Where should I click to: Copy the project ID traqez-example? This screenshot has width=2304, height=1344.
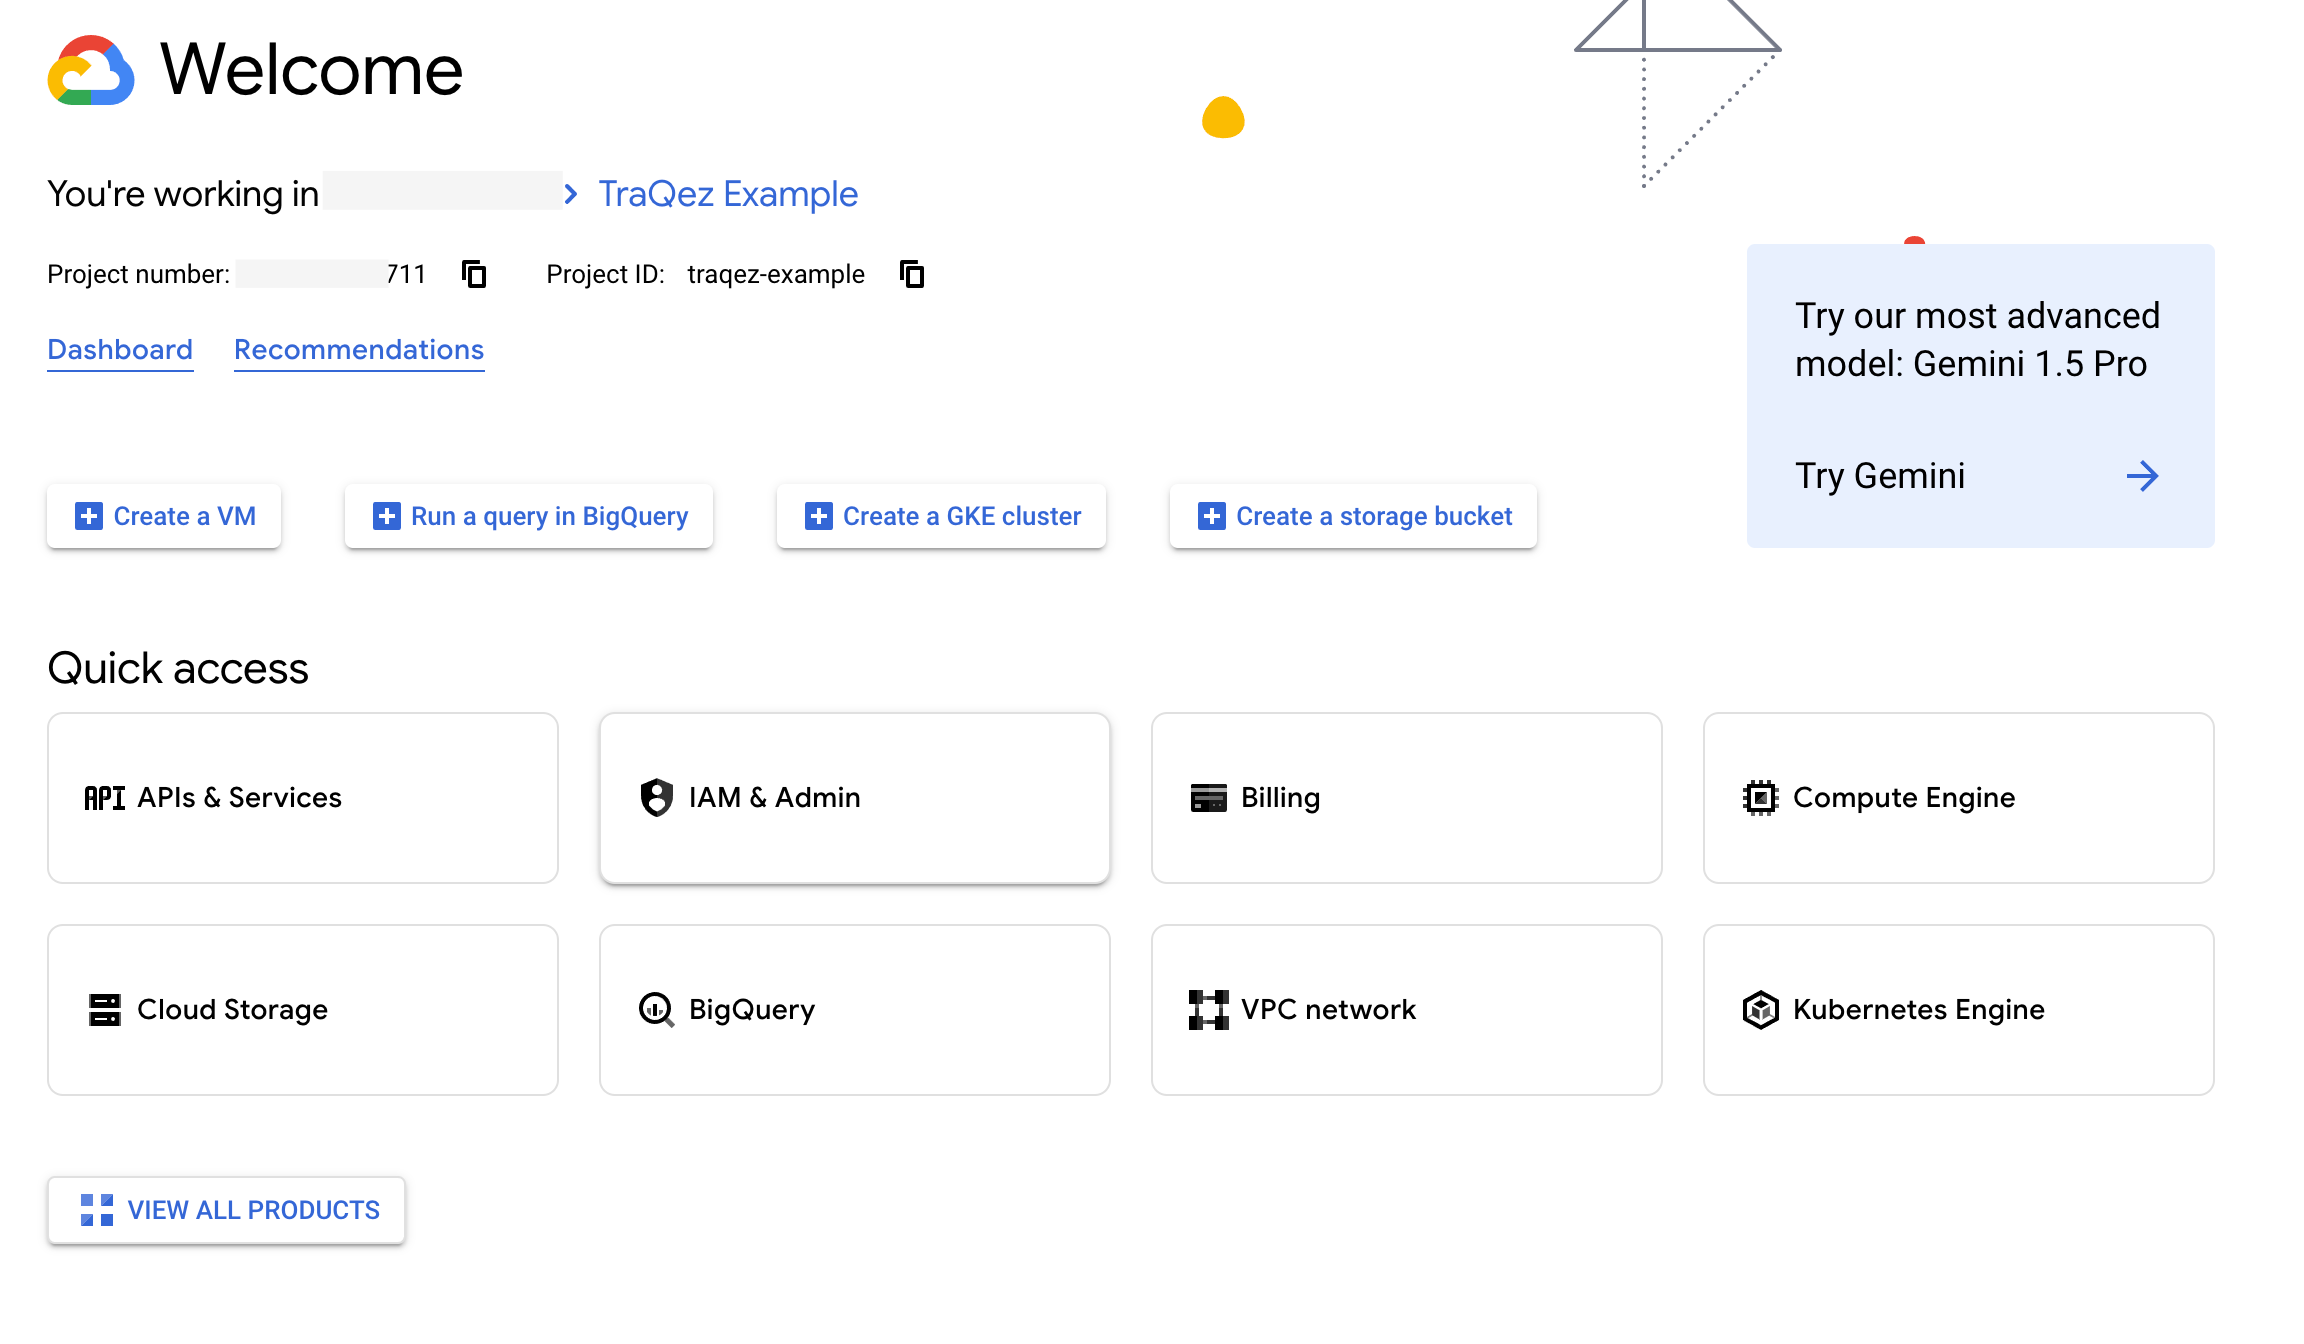[x=912, y=274]
